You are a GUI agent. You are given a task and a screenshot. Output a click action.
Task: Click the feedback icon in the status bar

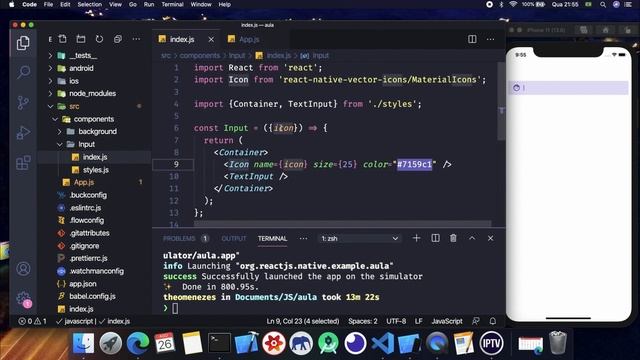tap(476, 321)
